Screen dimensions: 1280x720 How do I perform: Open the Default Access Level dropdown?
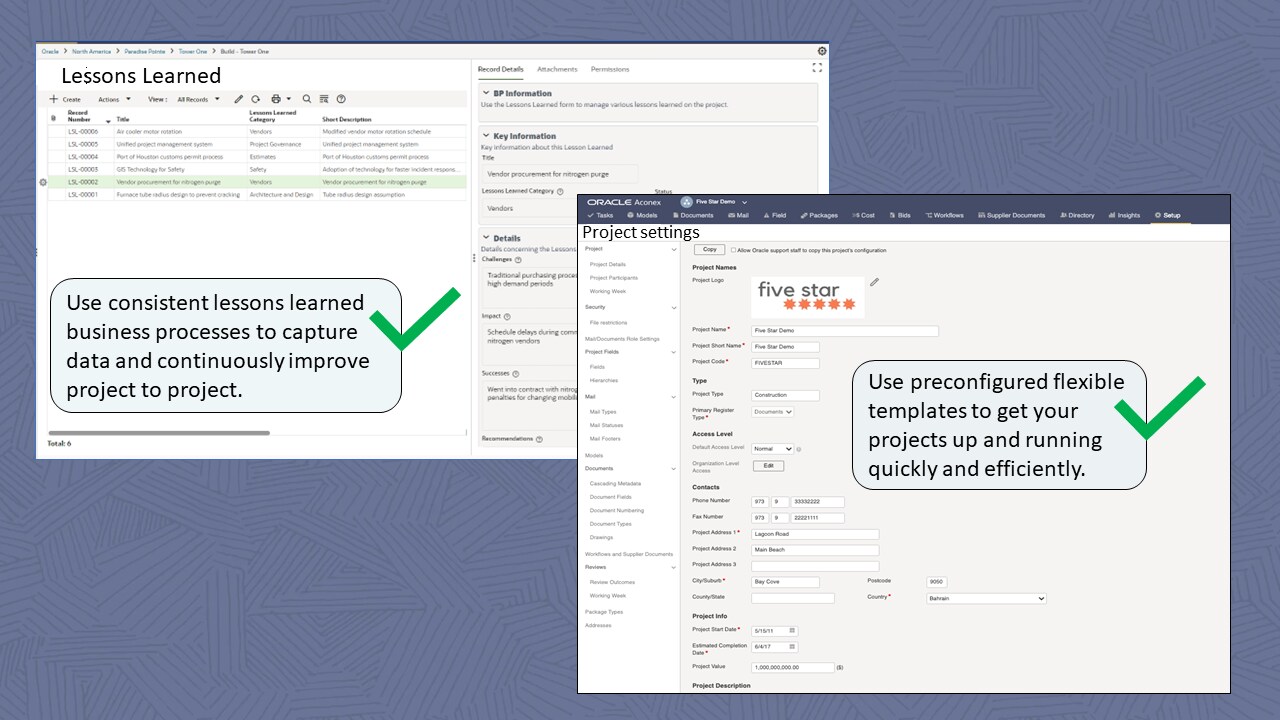[x=773, y=449]
